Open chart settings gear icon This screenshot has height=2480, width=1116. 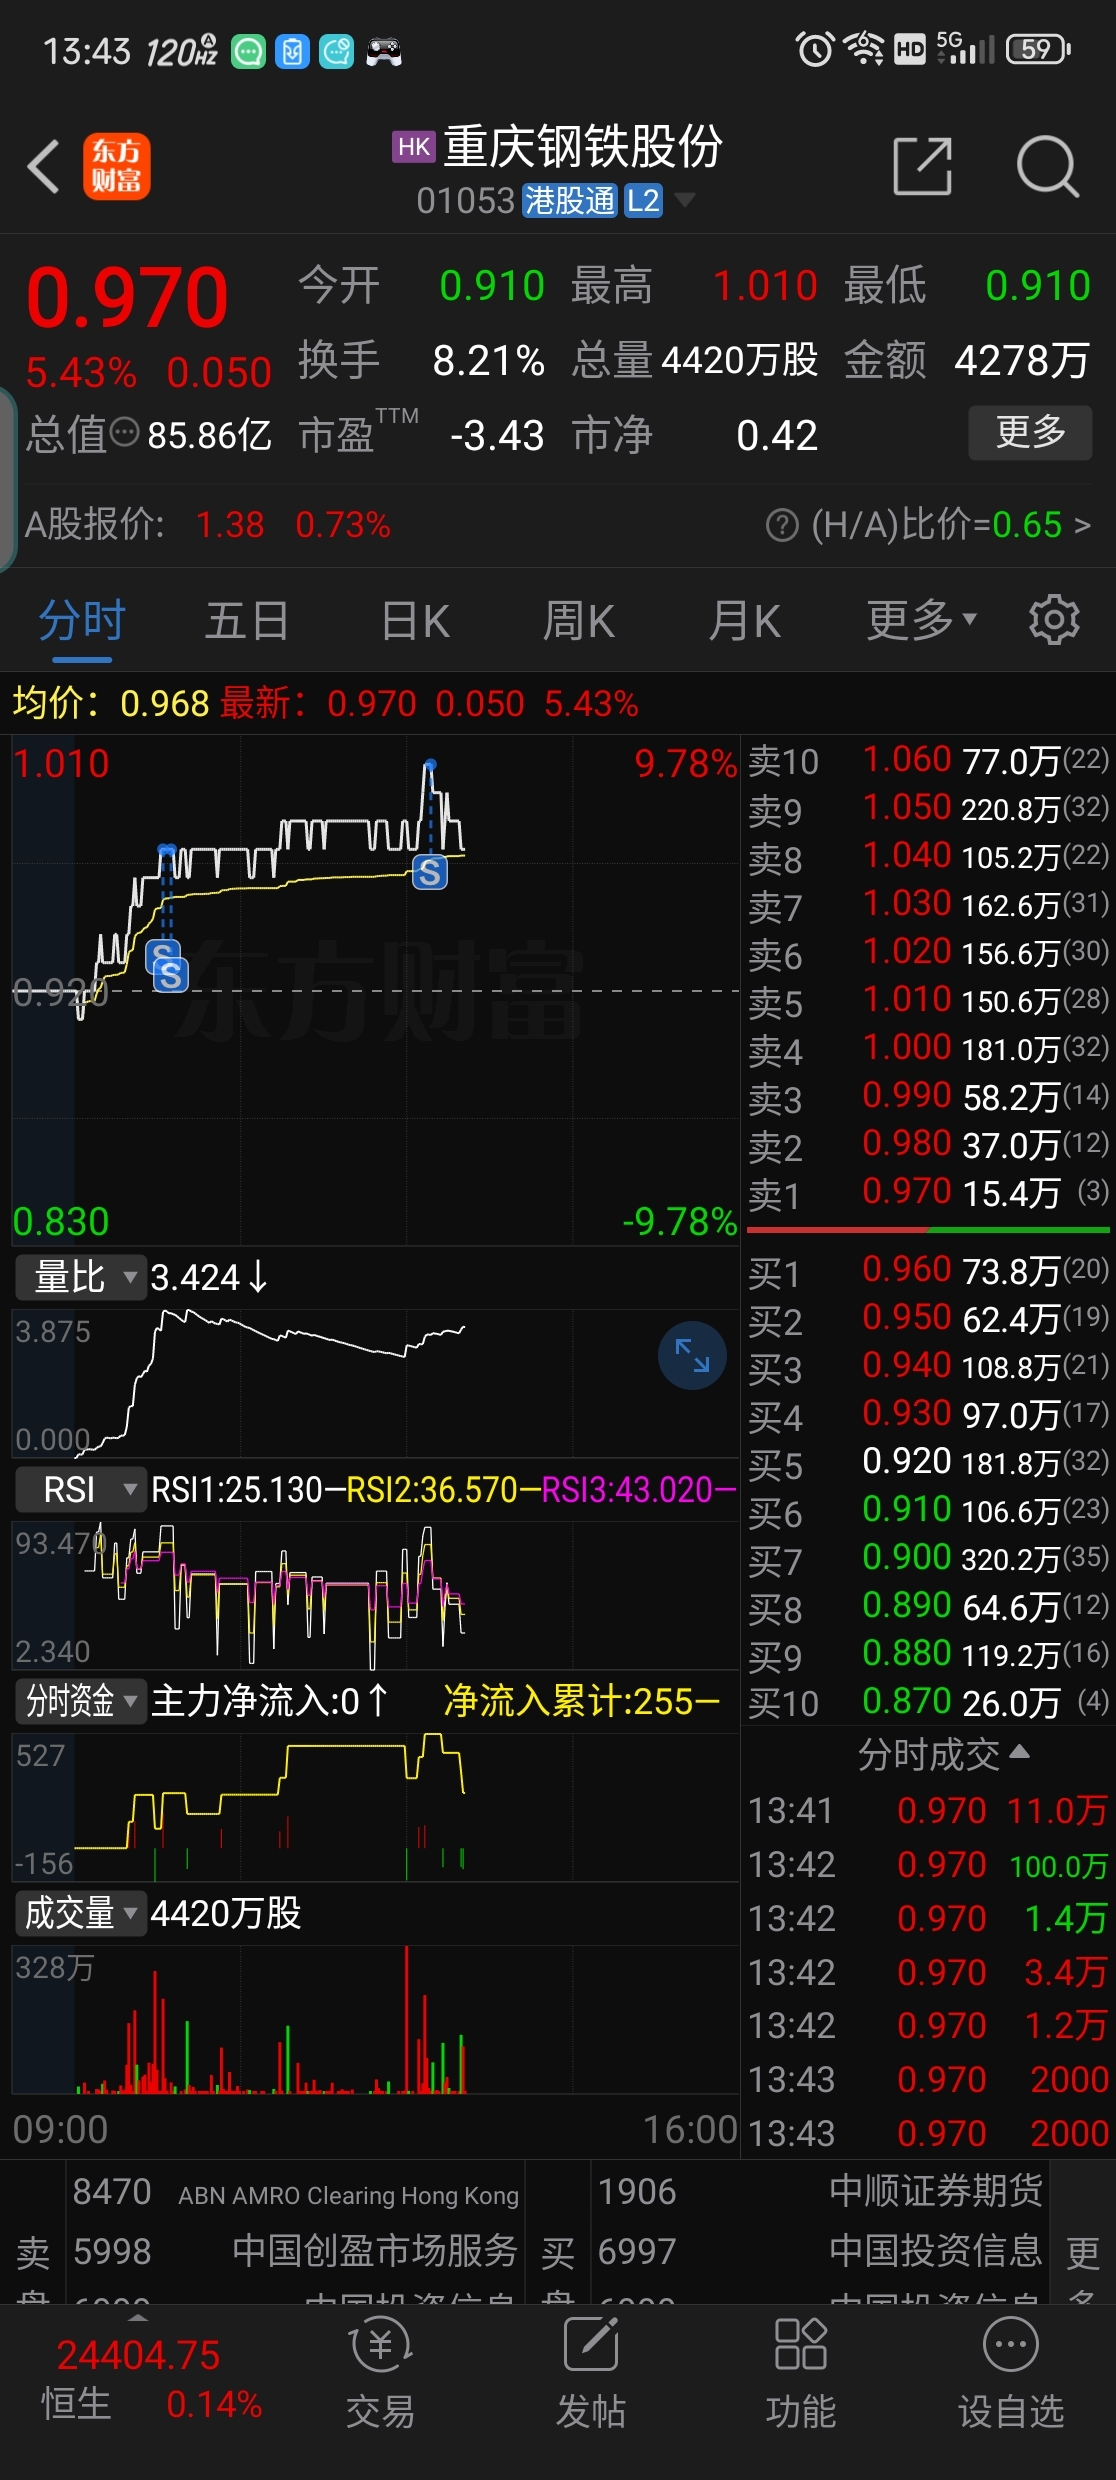(1054, 620)
